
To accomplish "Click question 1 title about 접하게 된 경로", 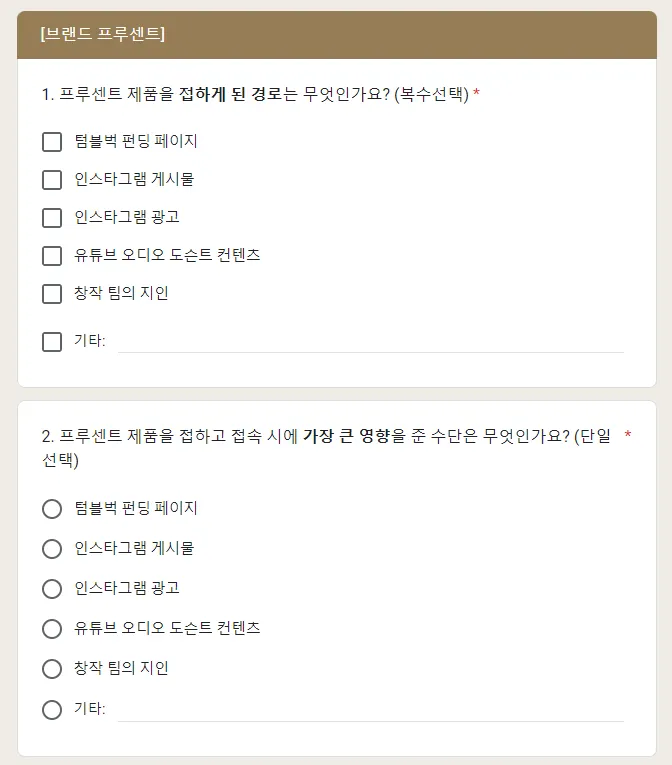I will tap(255, 94).
